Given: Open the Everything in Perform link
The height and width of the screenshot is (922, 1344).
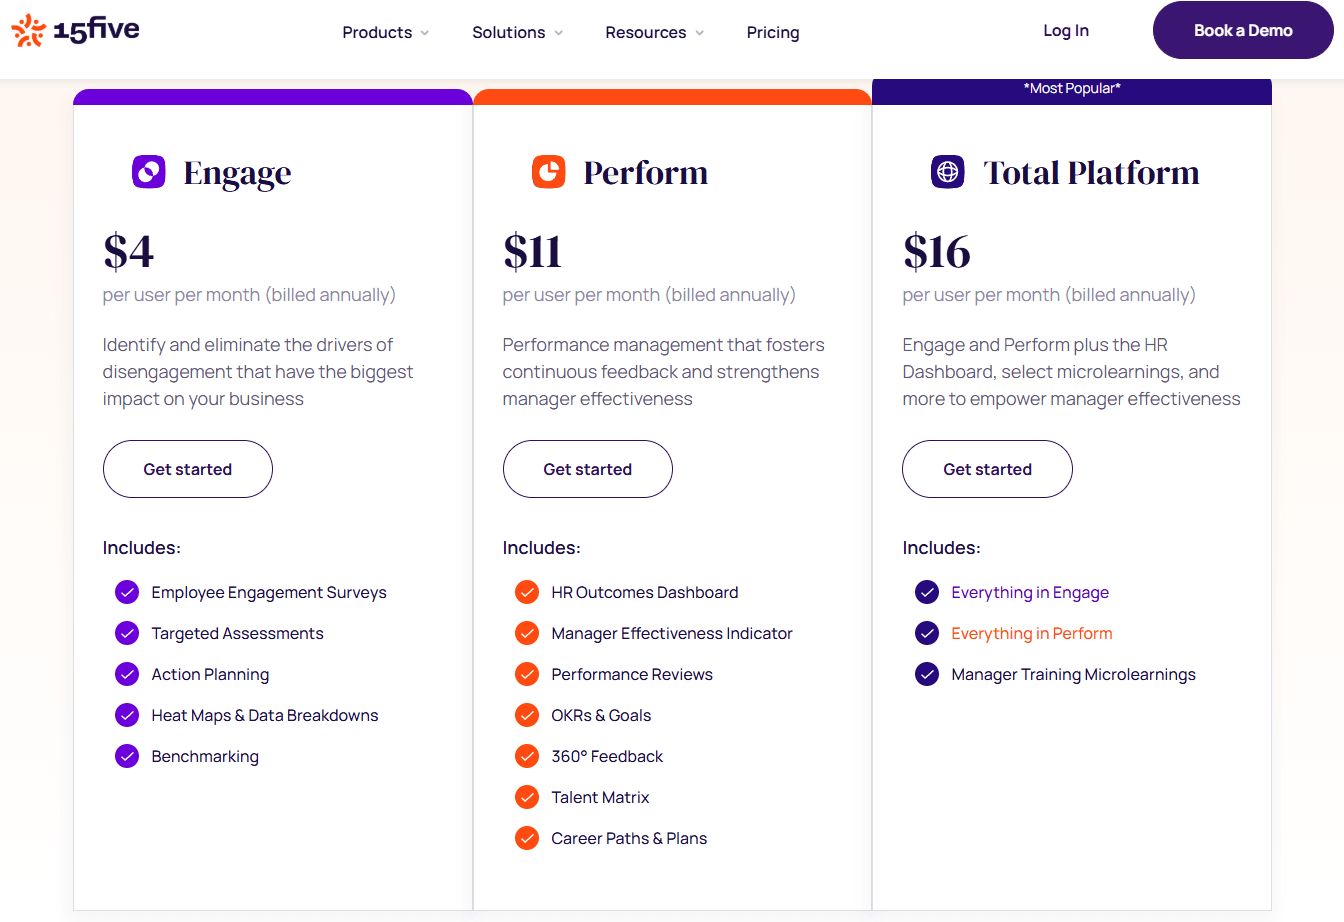Looking at the screenshot, I should pos(1032,634).
